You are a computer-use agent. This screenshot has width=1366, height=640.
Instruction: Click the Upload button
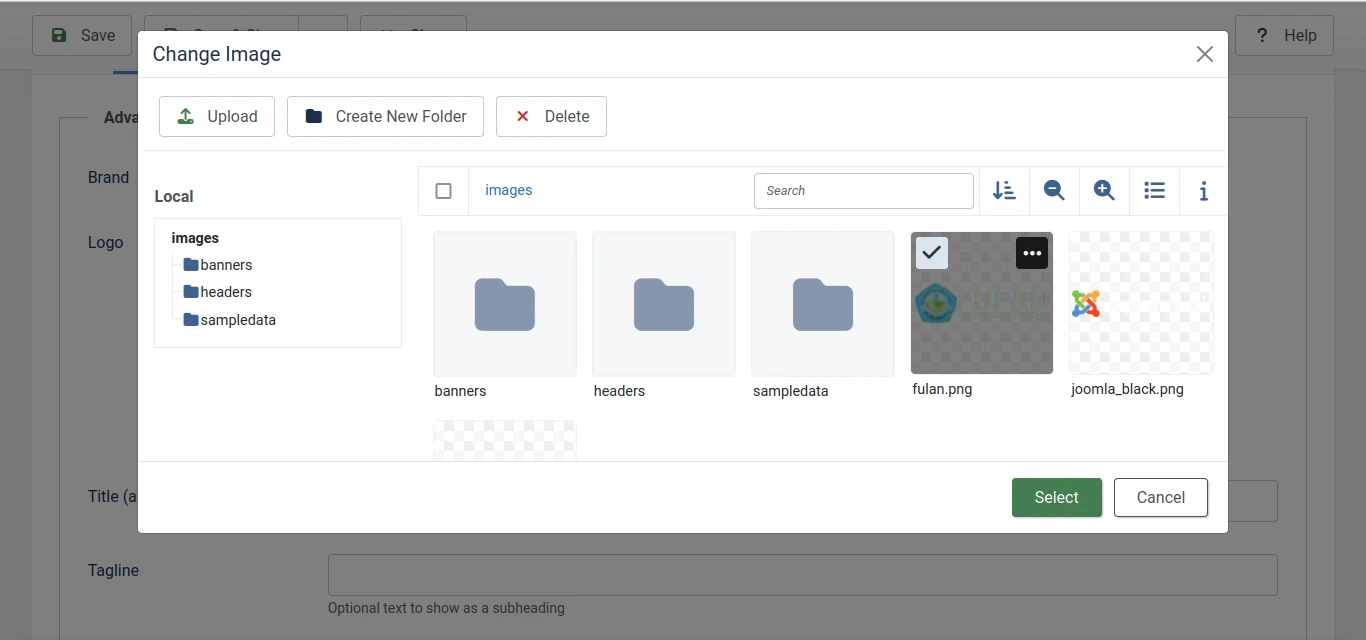click(217, 116)
